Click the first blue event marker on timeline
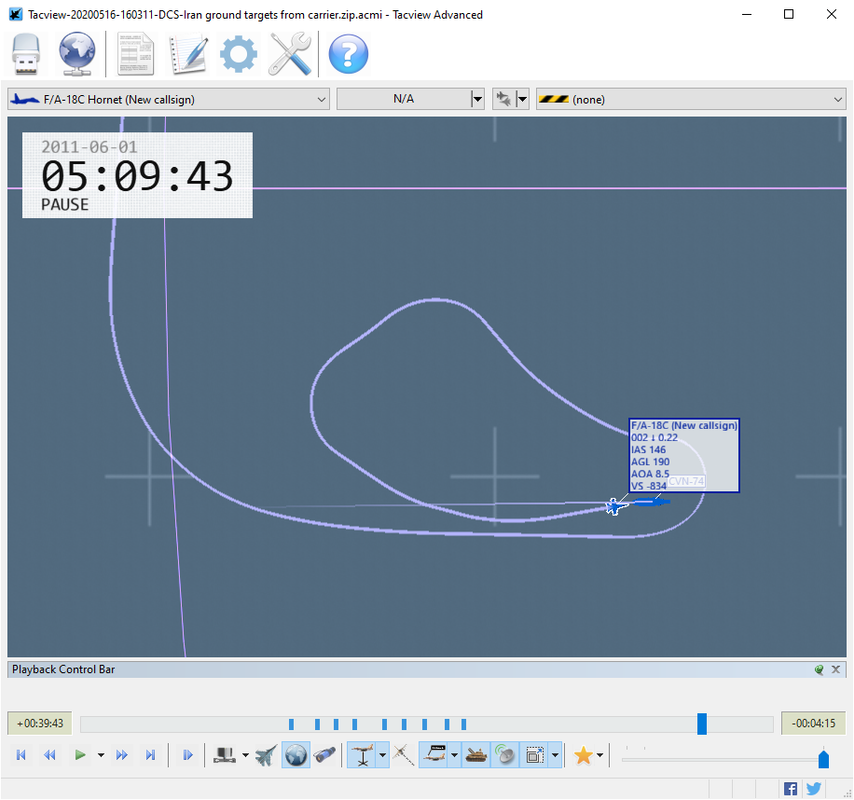Image resolution: width=854 pixels, height=800 pixels. pyautogui.click(x=291, y=724)
